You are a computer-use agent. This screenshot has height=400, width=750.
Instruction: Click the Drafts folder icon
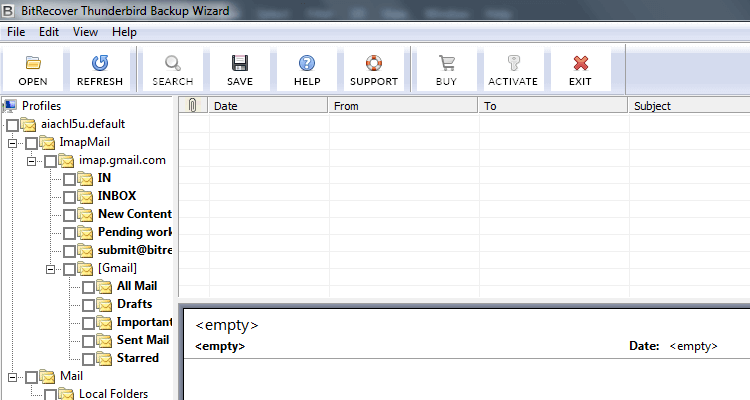104,304
